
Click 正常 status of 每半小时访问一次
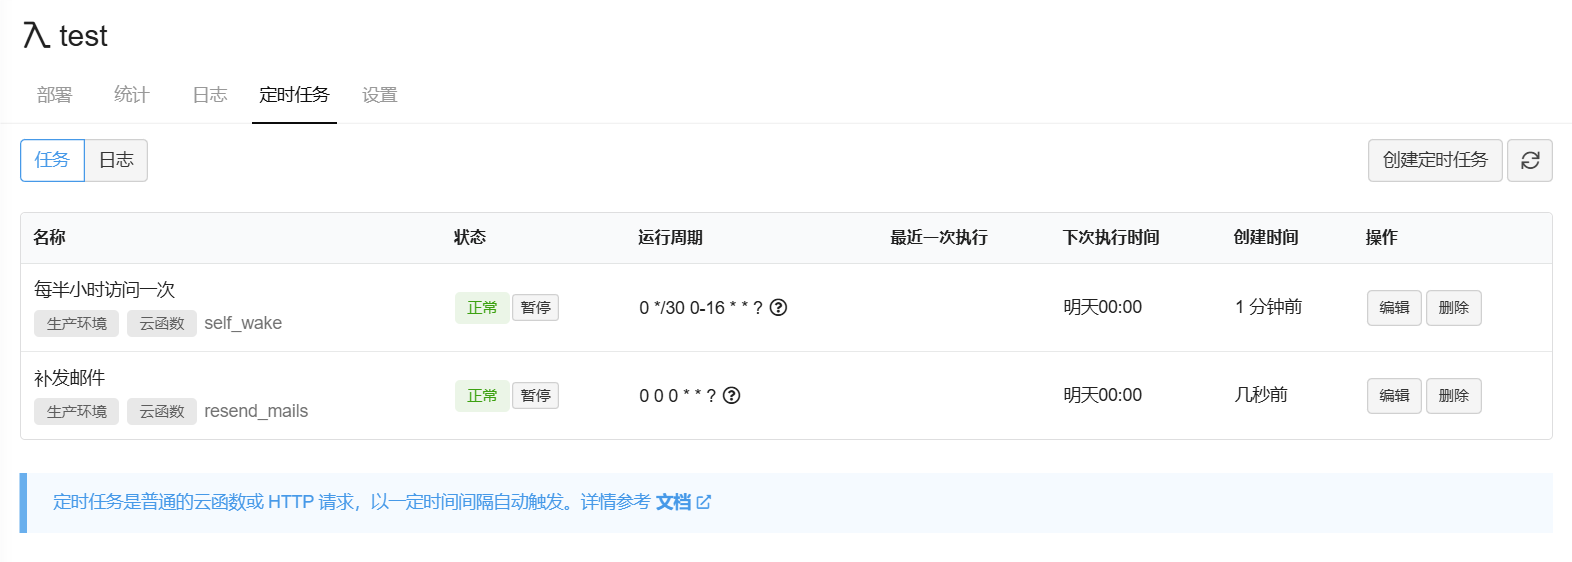point(482,307)
